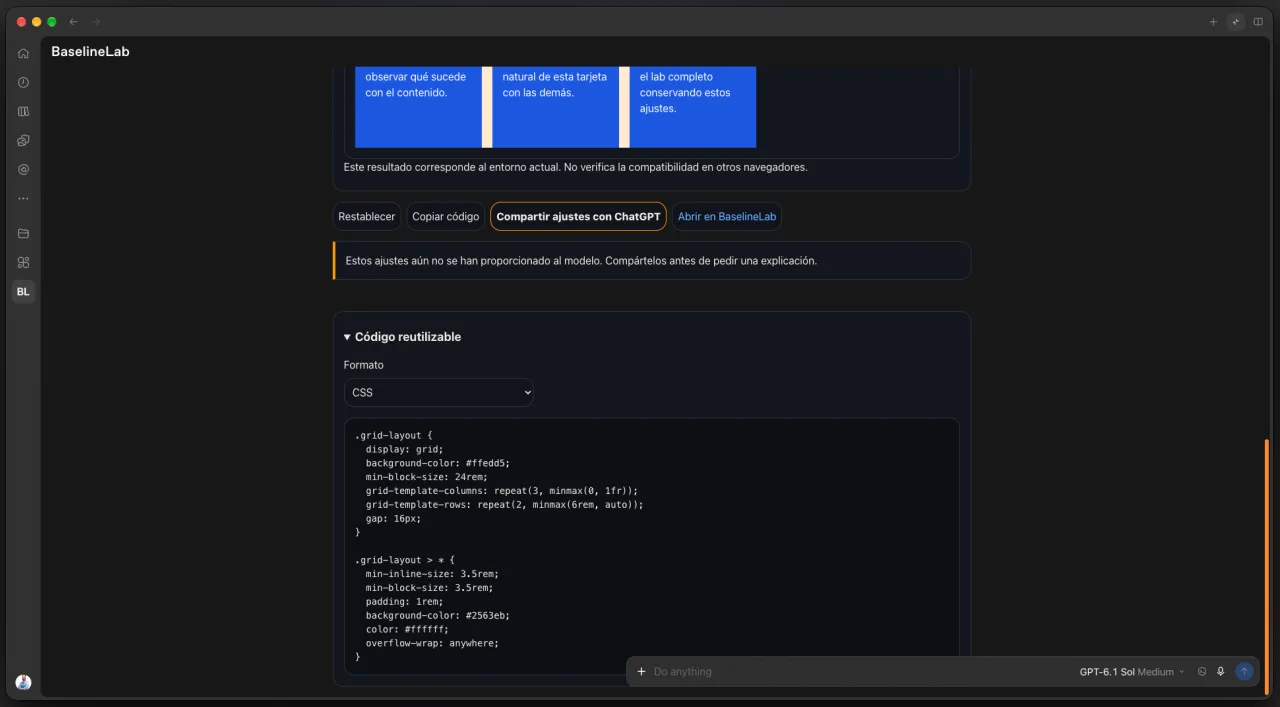Open the Home icon in the sidebar
The height and width of the screenshot is (707, 1280).
coord(23,53)
